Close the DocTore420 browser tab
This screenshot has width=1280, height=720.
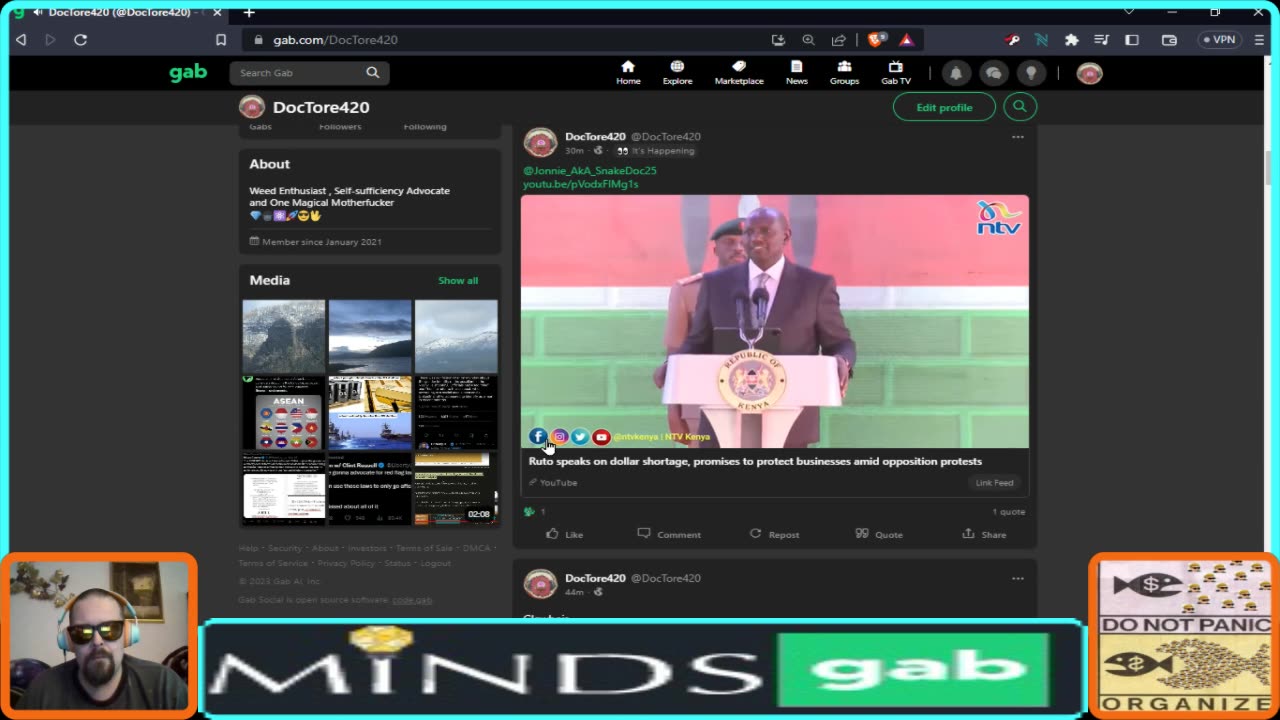pyautogui.click(x=217, y=12)
